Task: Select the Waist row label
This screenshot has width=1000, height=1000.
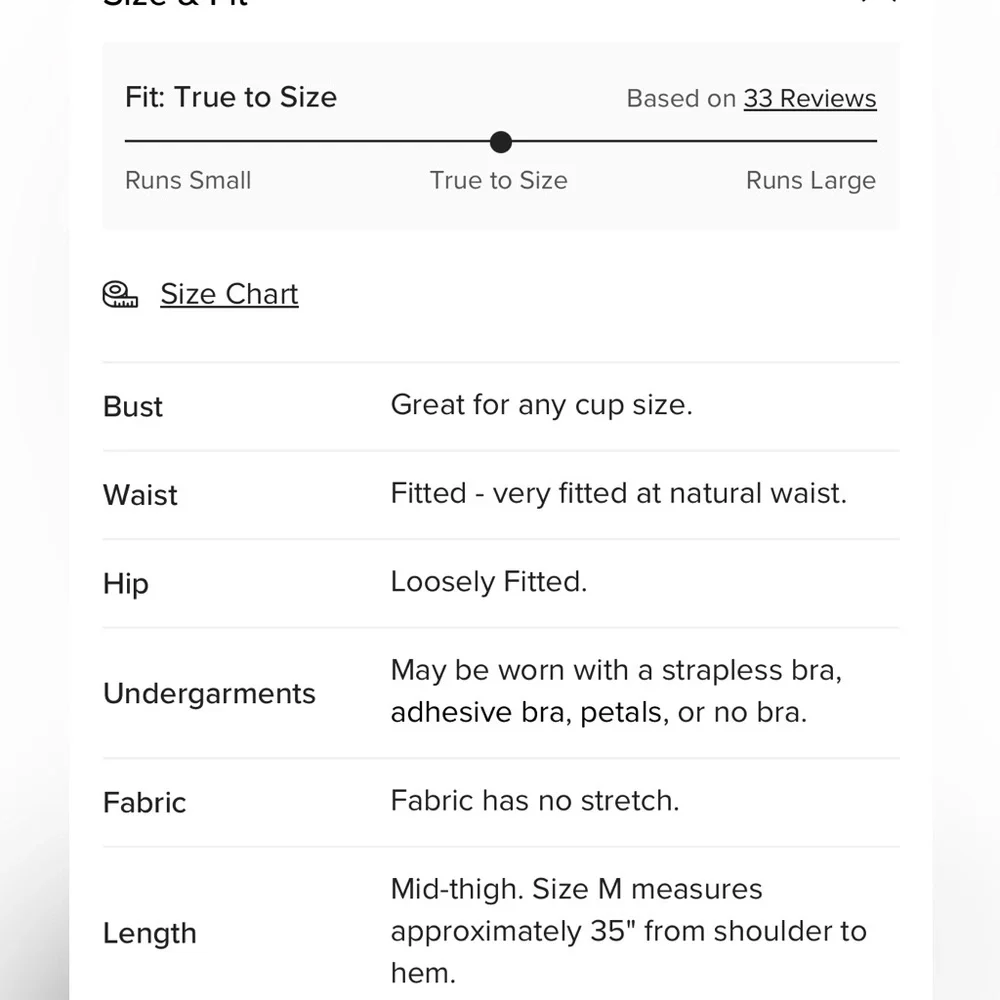Action: coord(140,495)
